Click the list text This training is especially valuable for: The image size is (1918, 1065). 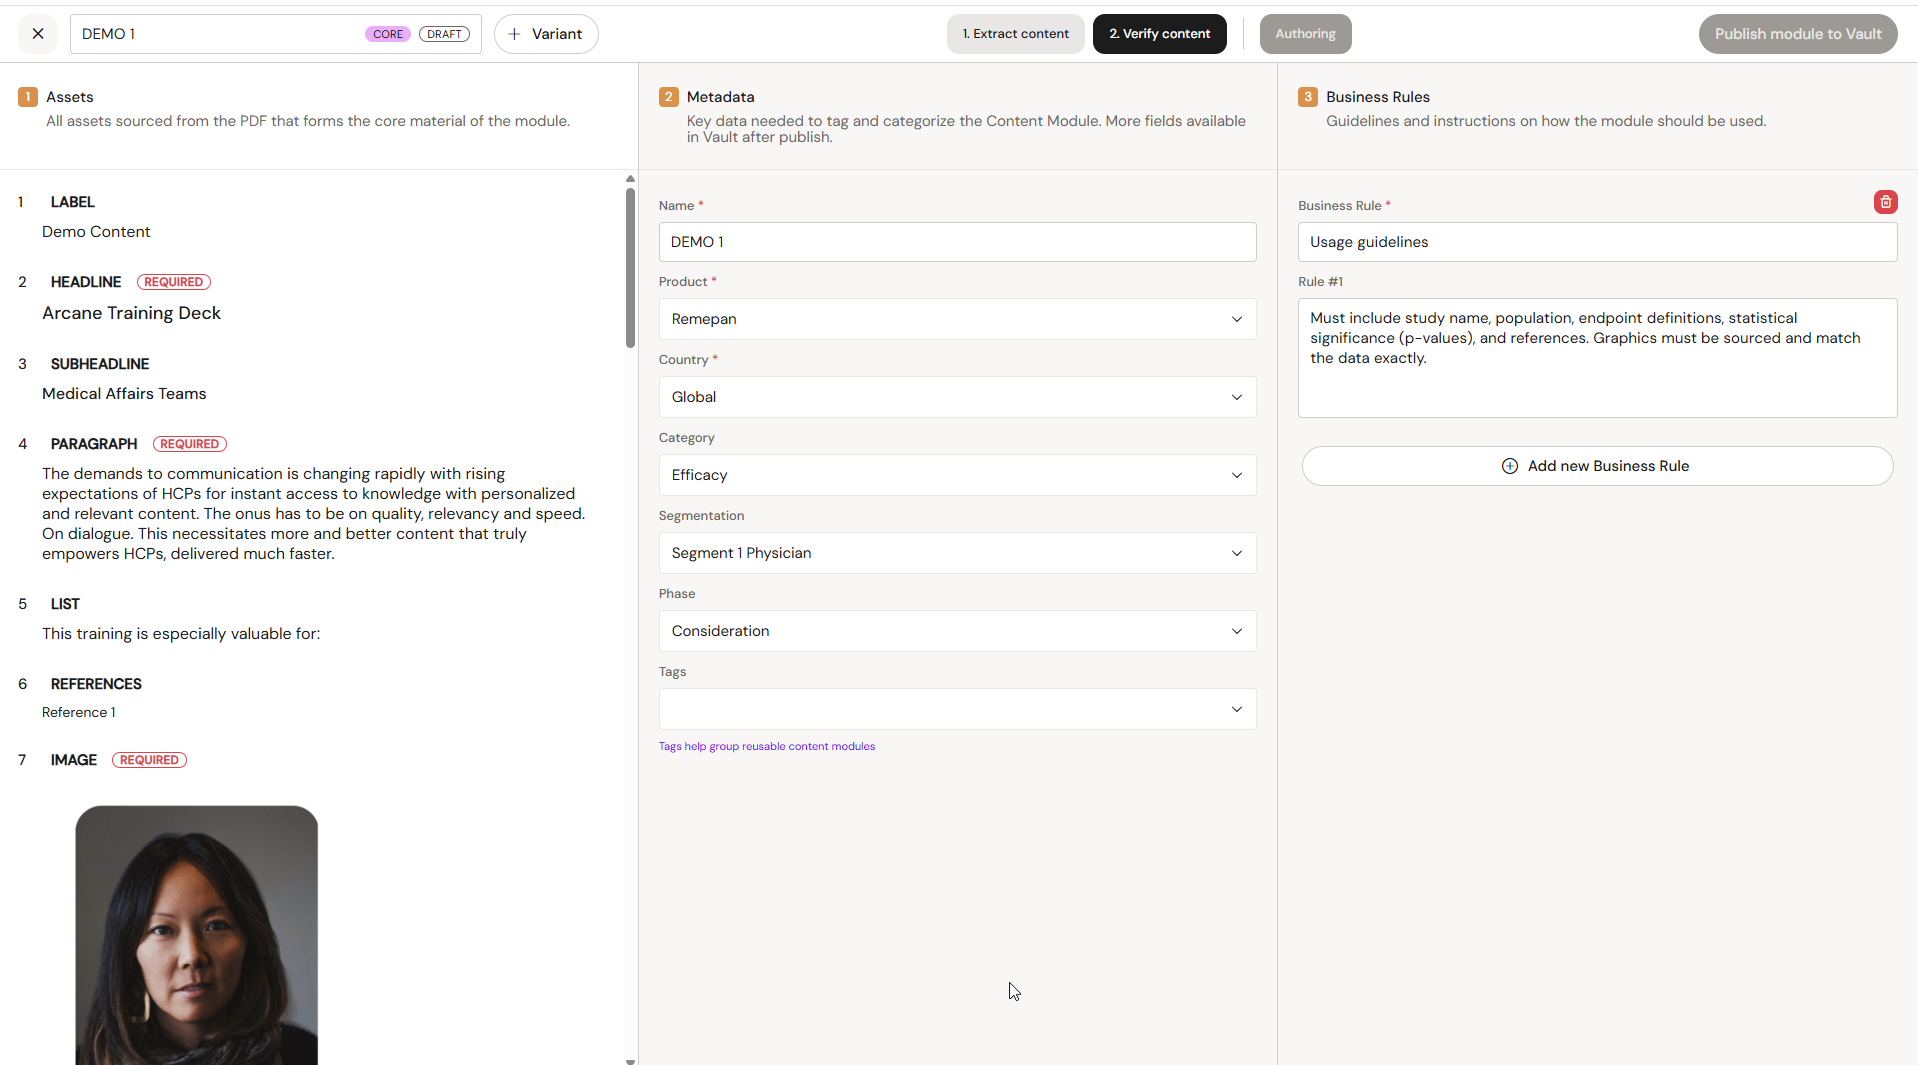coord(181,634)
